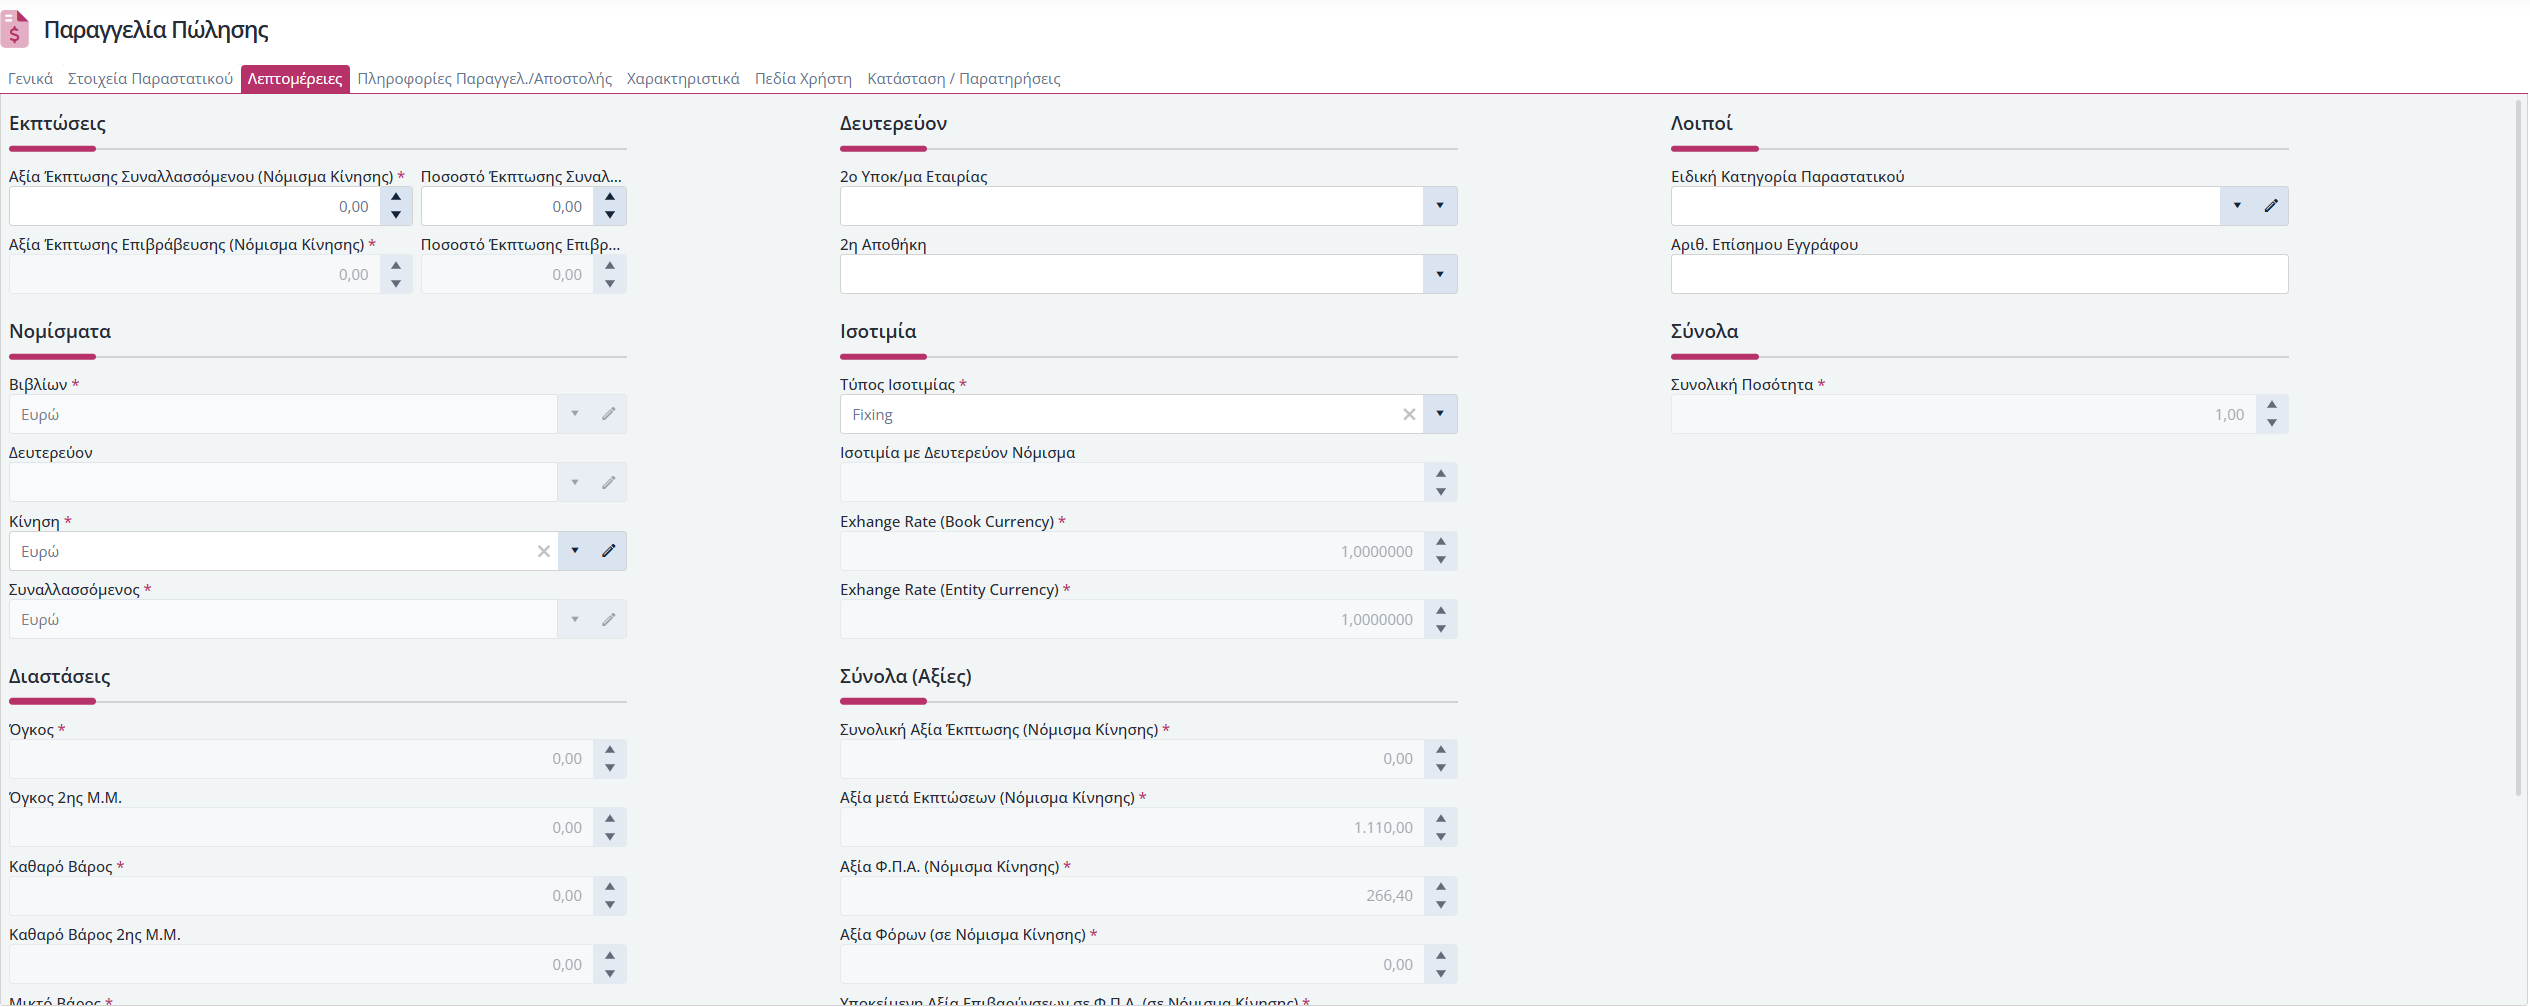Click edit pencil for Δευτερεύον currency
This screenshot has height=1007, width=2530.
click(x=608, y=483)
